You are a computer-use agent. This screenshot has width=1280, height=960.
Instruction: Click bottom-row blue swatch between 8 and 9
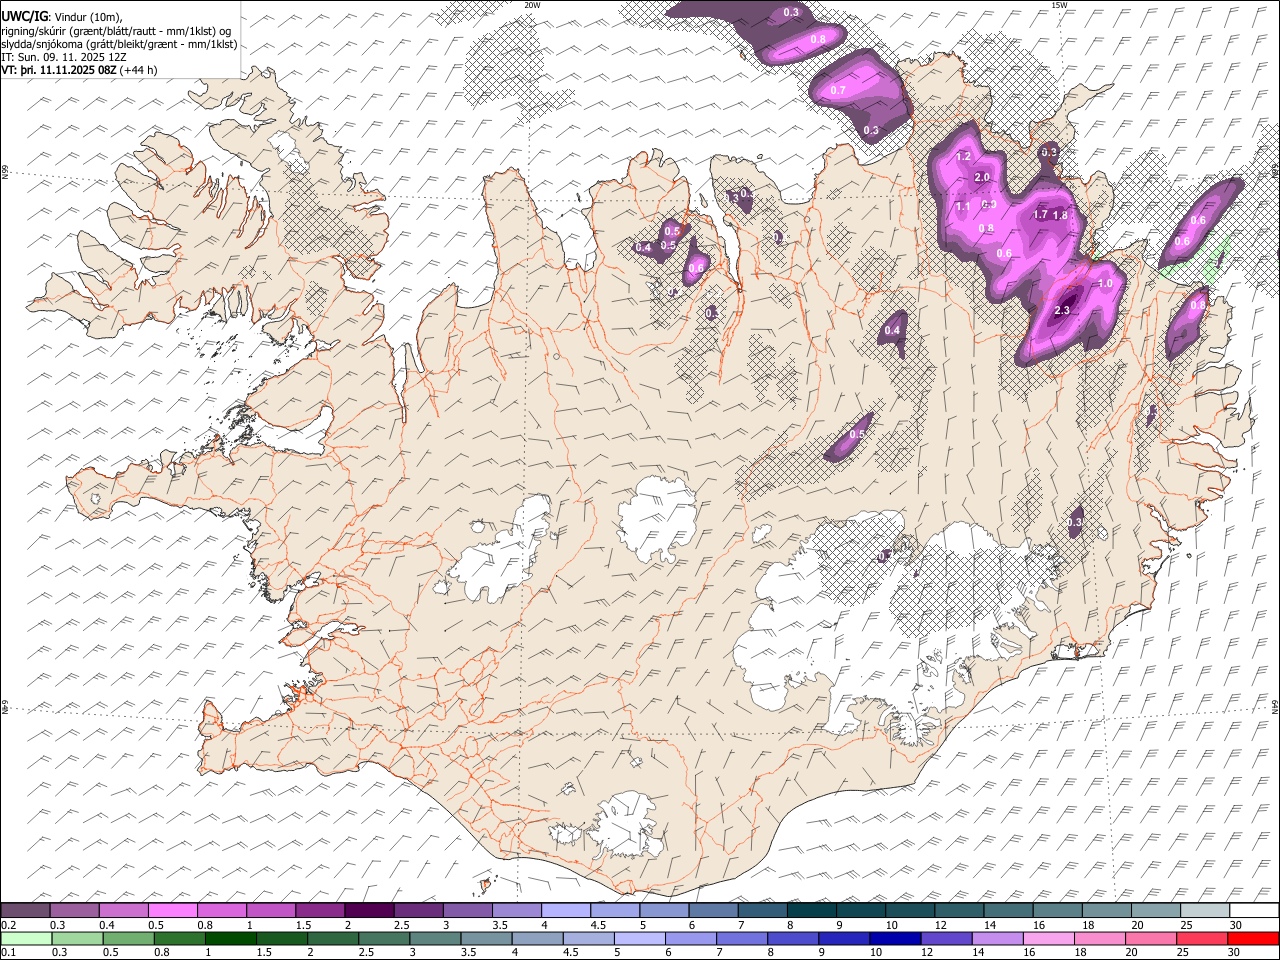[793, 938]
